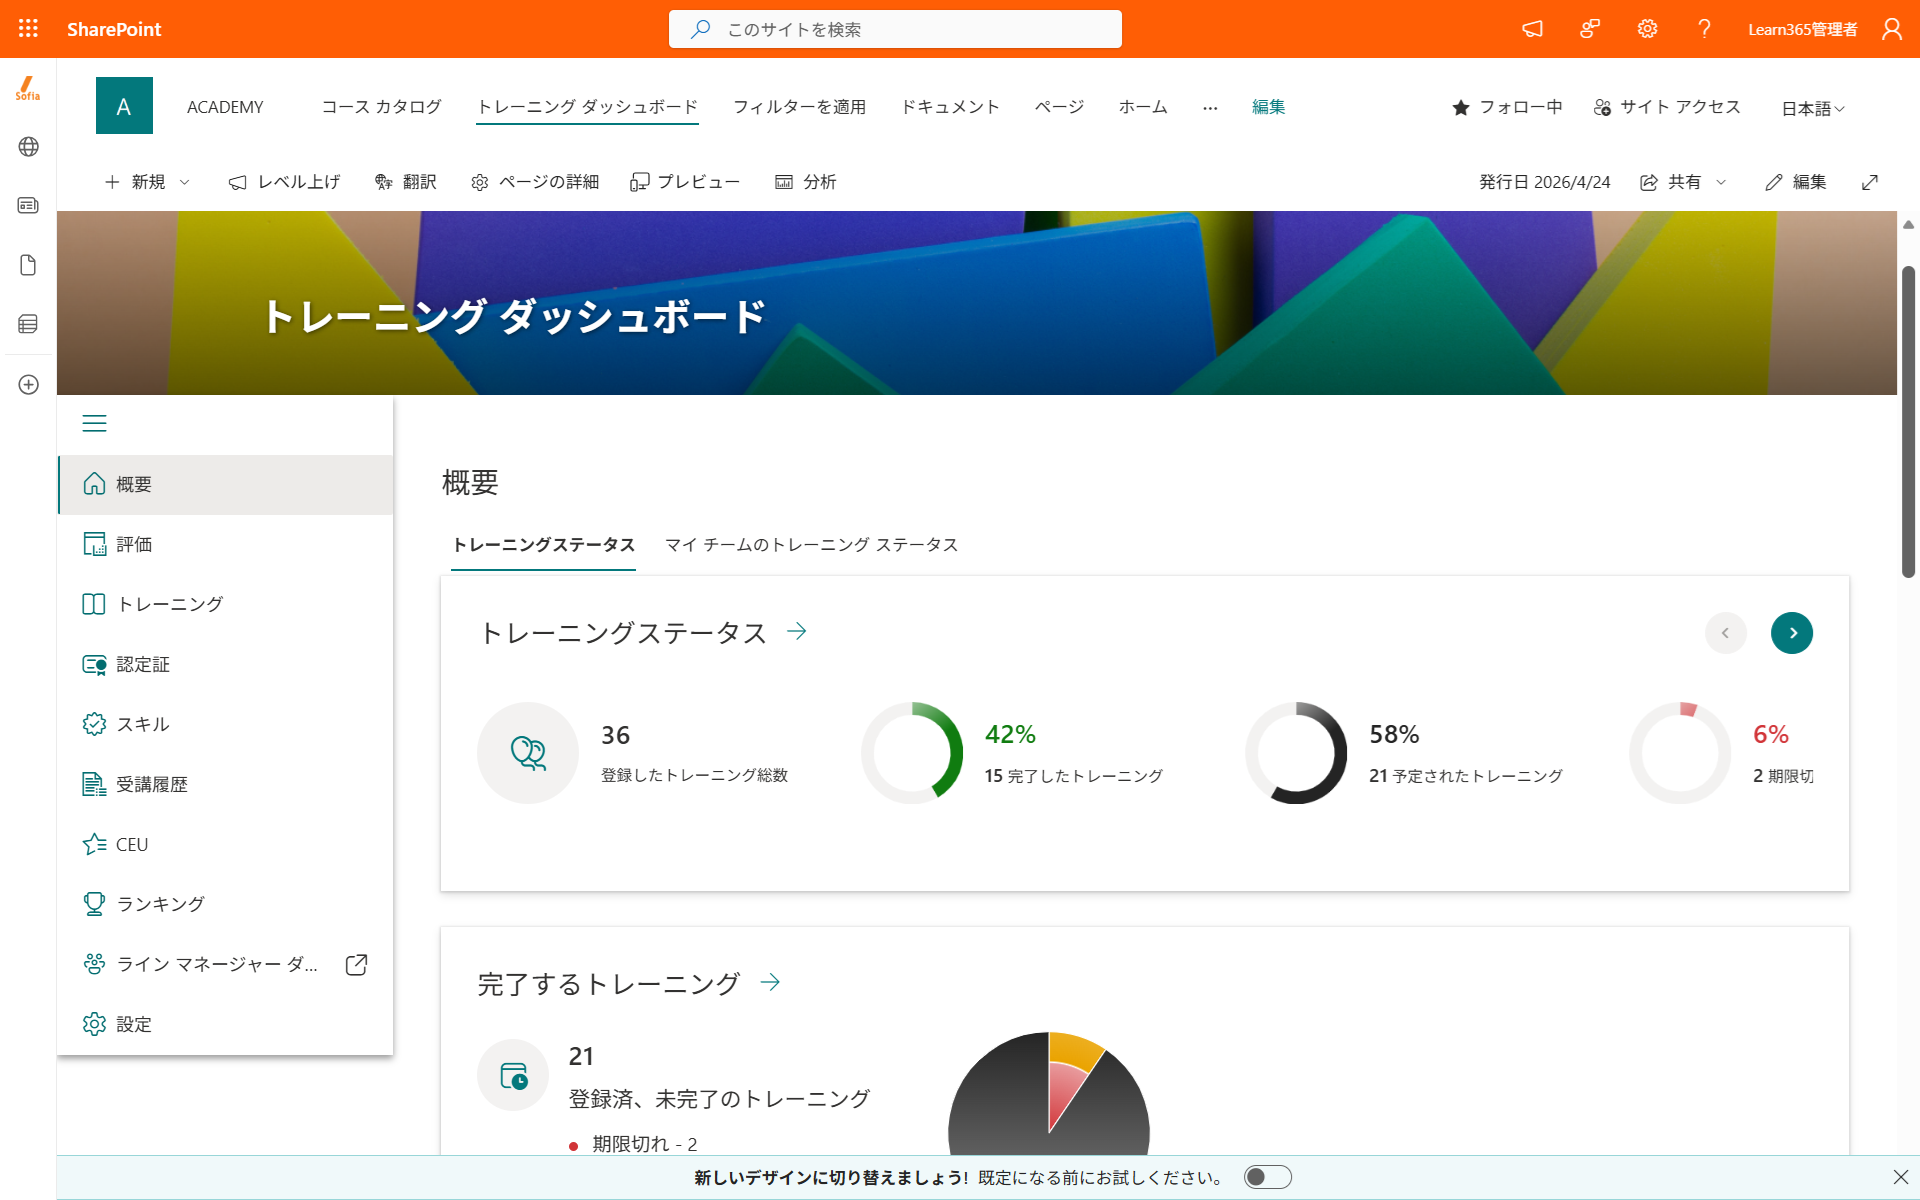Expand the 共有 share dropdown chevron
The width and height of the screenshot is (1920, 1200).
point(1721,182)
